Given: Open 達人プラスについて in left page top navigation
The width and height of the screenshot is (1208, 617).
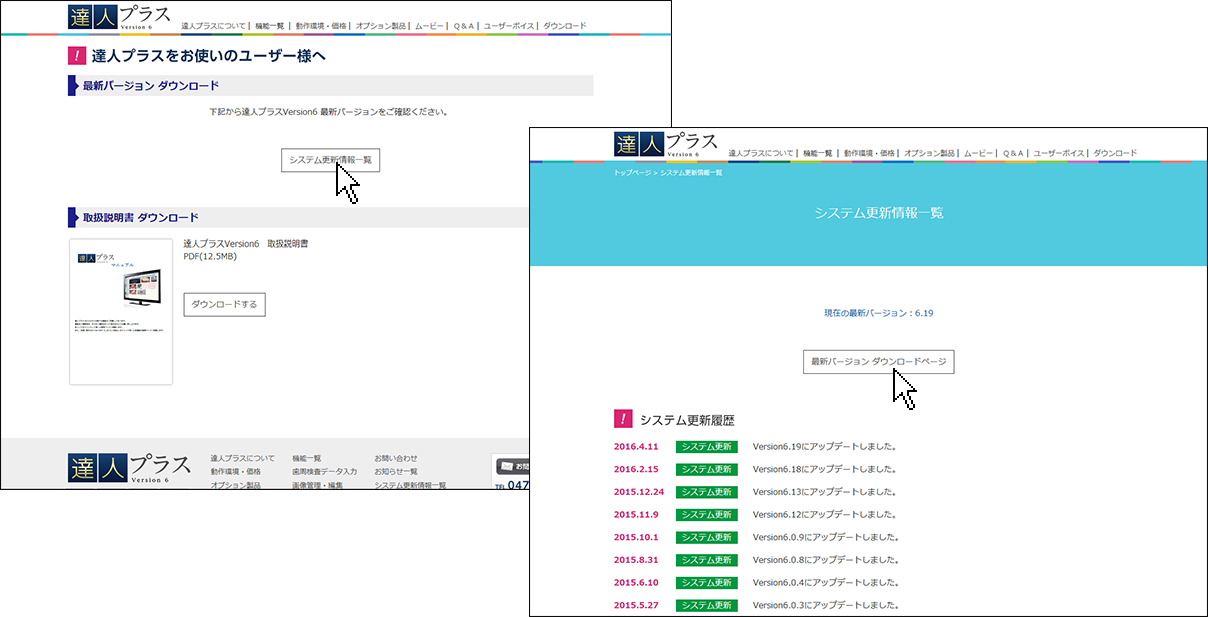Looking at the screenshot, I should pyautogui.click(x=213, y=25).
